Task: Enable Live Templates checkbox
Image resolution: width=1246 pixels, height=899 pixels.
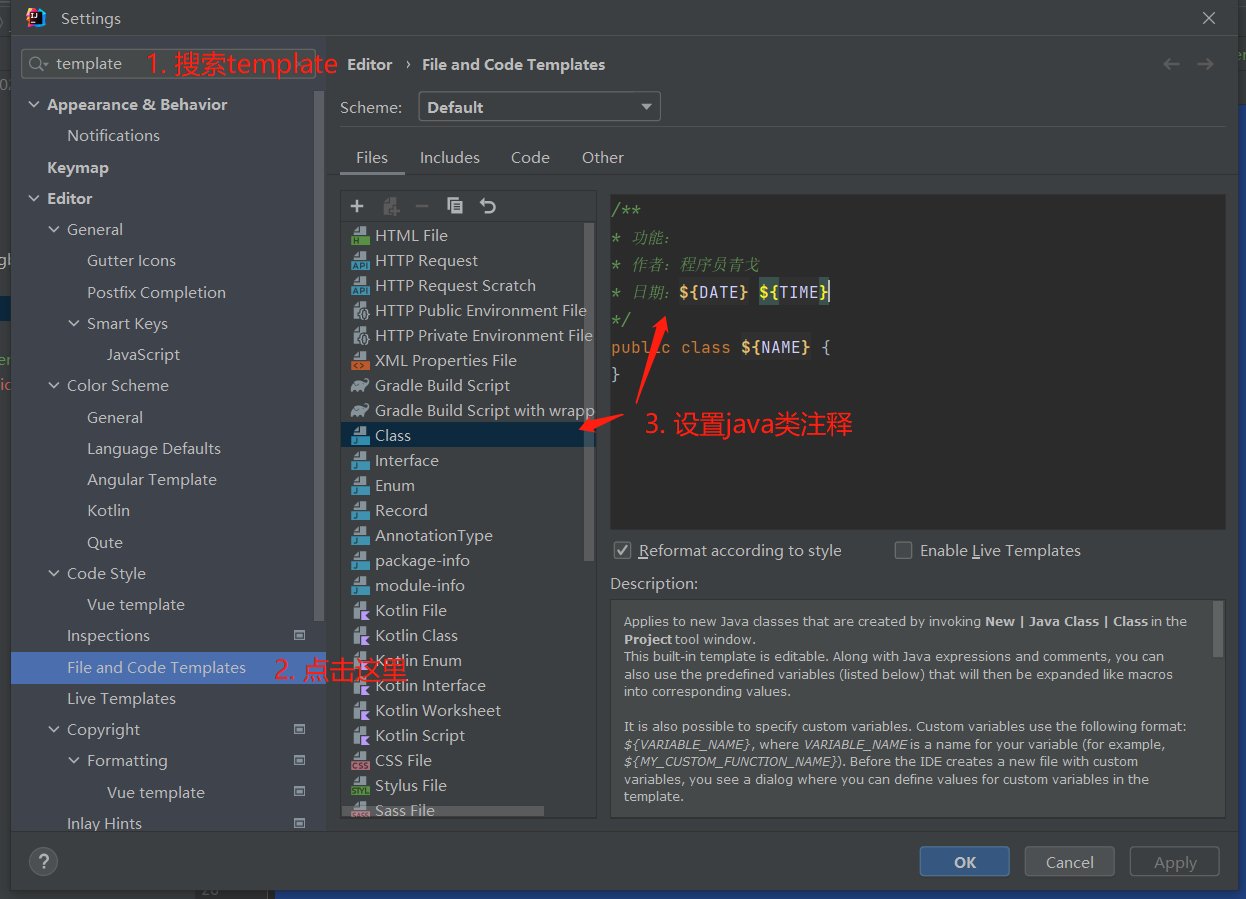Action: tap(903, 551)
